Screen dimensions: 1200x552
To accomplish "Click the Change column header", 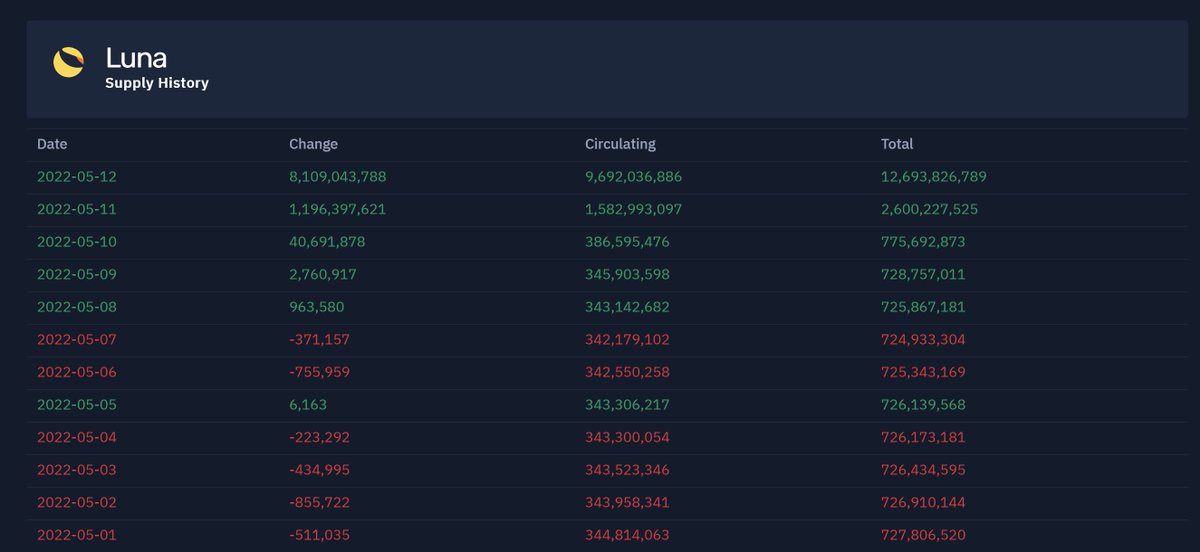I will pyautogui.click(x=313, y=144).
